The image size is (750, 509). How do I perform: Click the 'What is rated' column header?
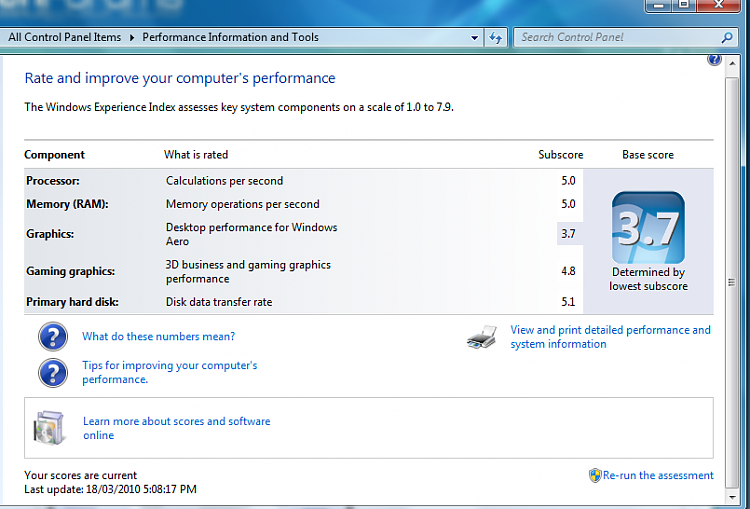coord(196,155)
